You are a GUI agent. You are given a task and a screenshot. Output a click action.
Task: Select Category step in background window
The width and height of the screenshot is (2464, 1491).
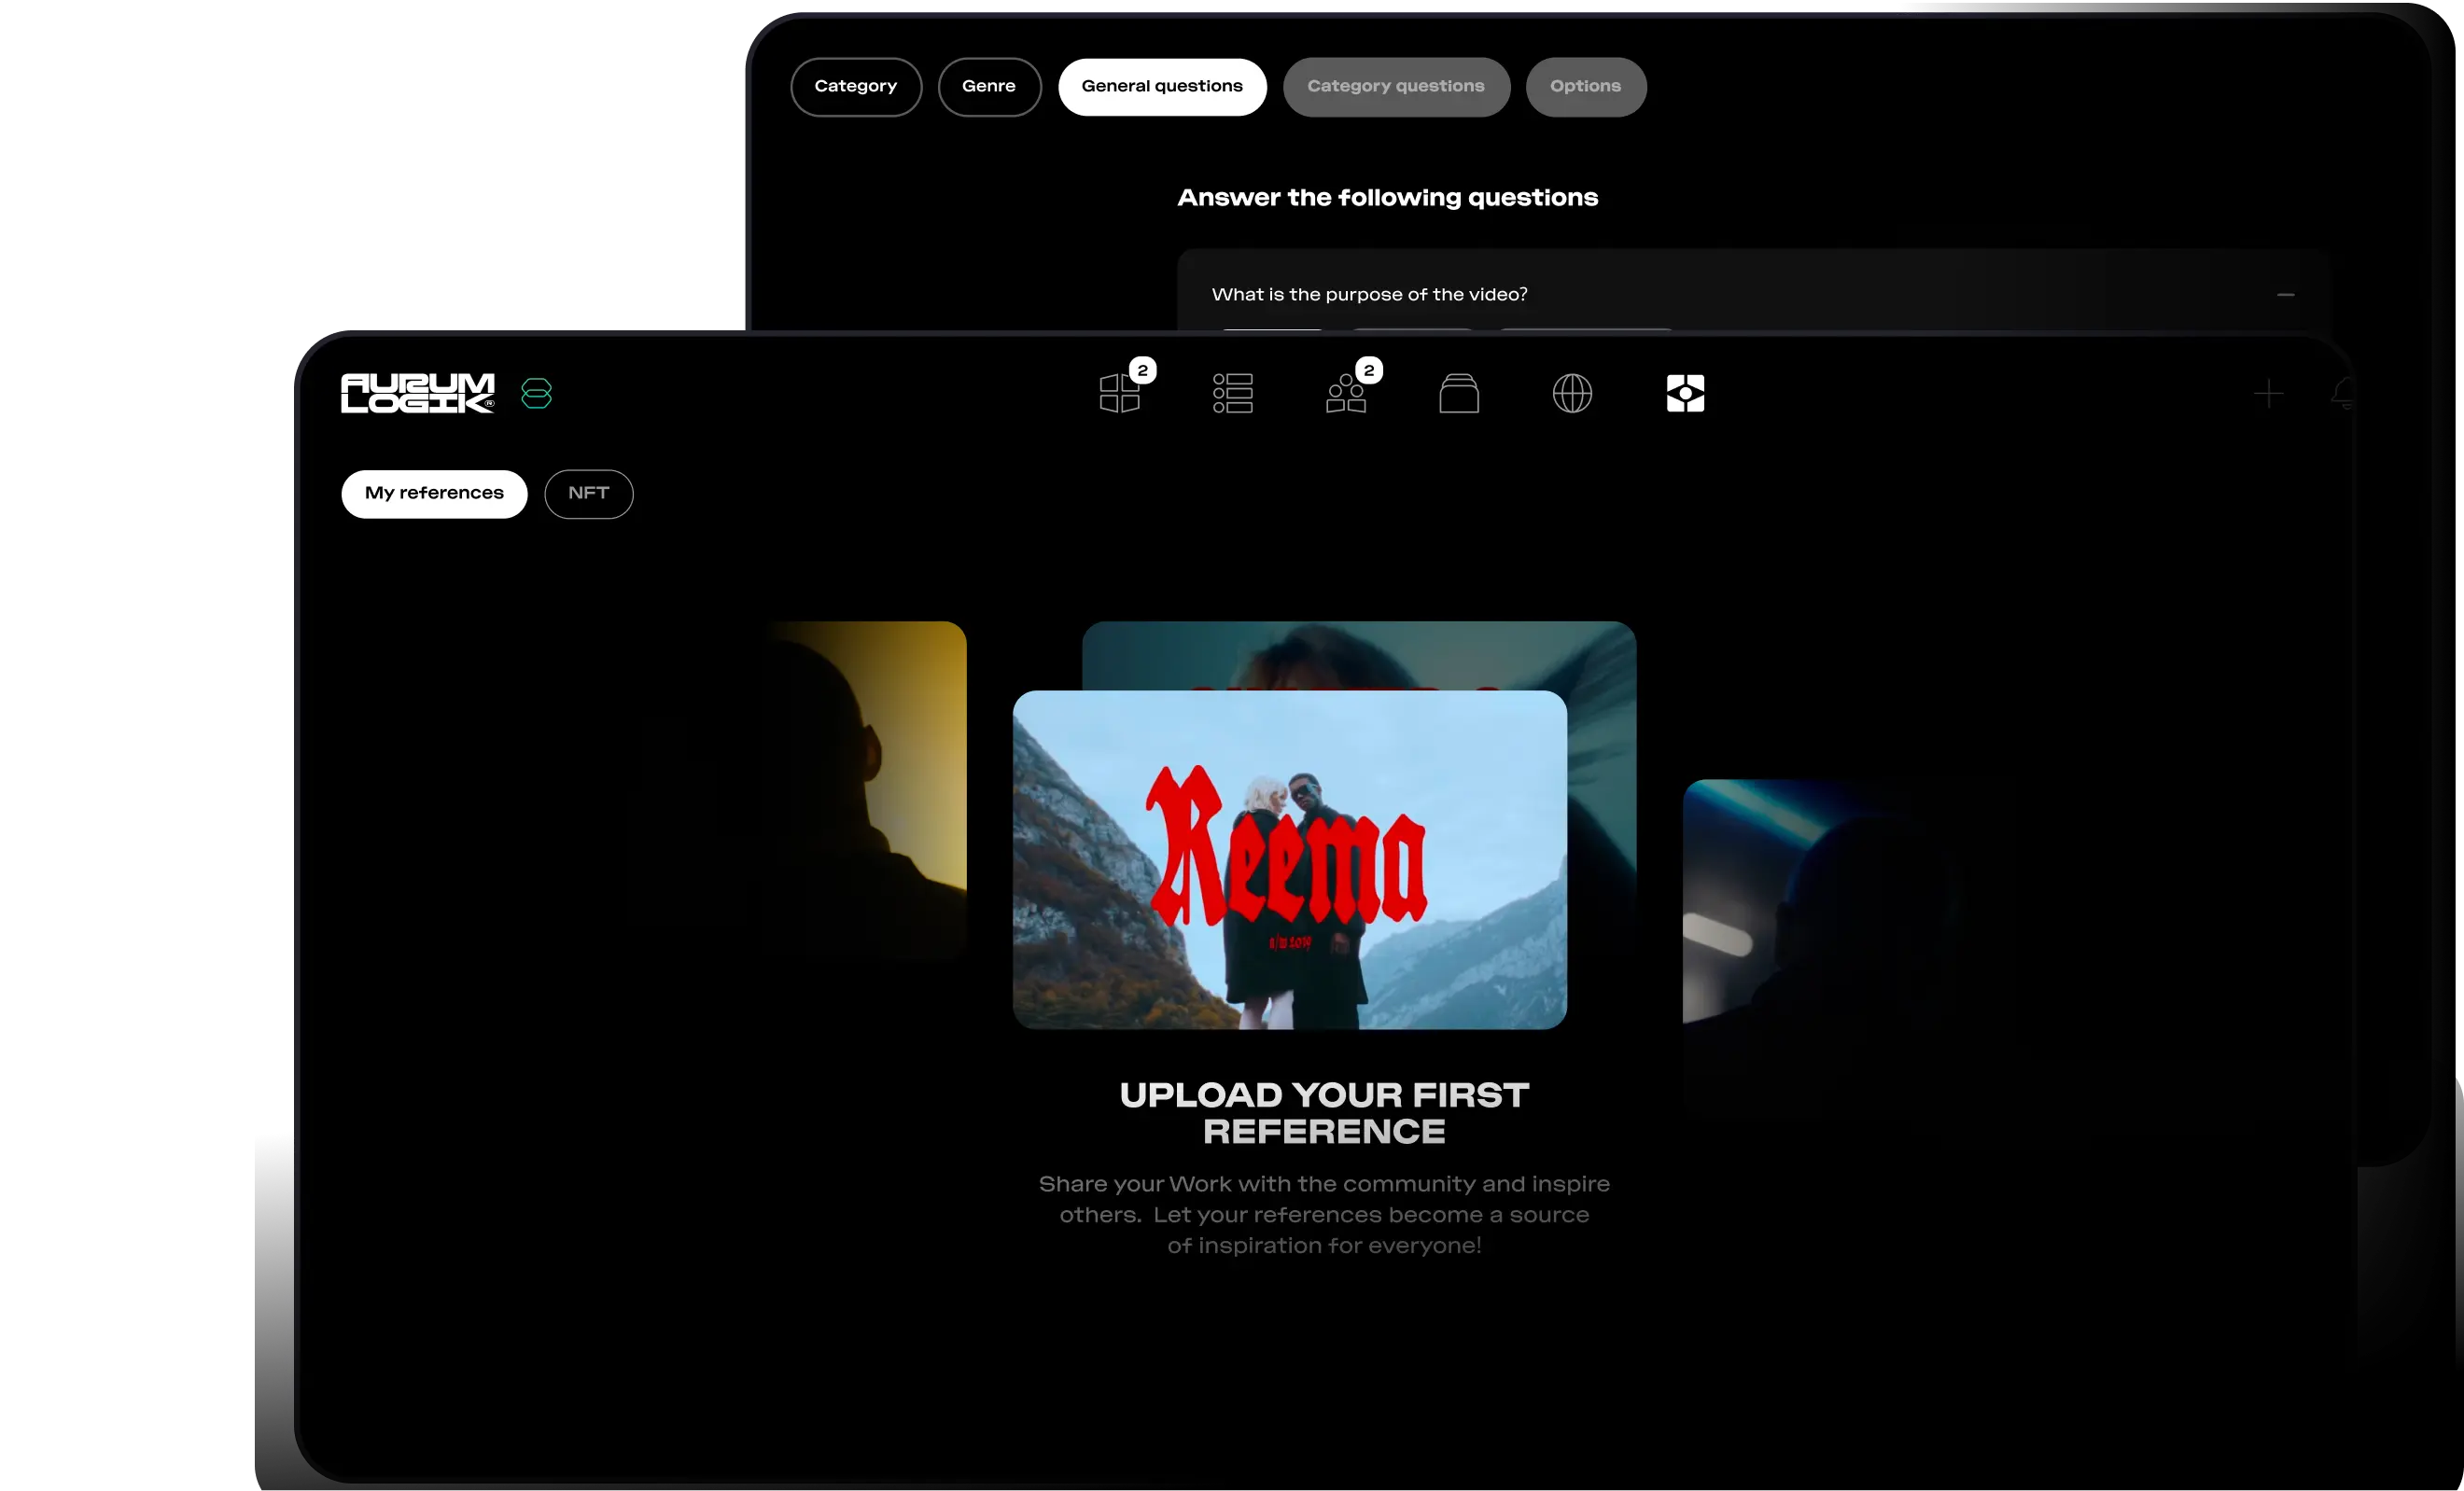point(856,87)
